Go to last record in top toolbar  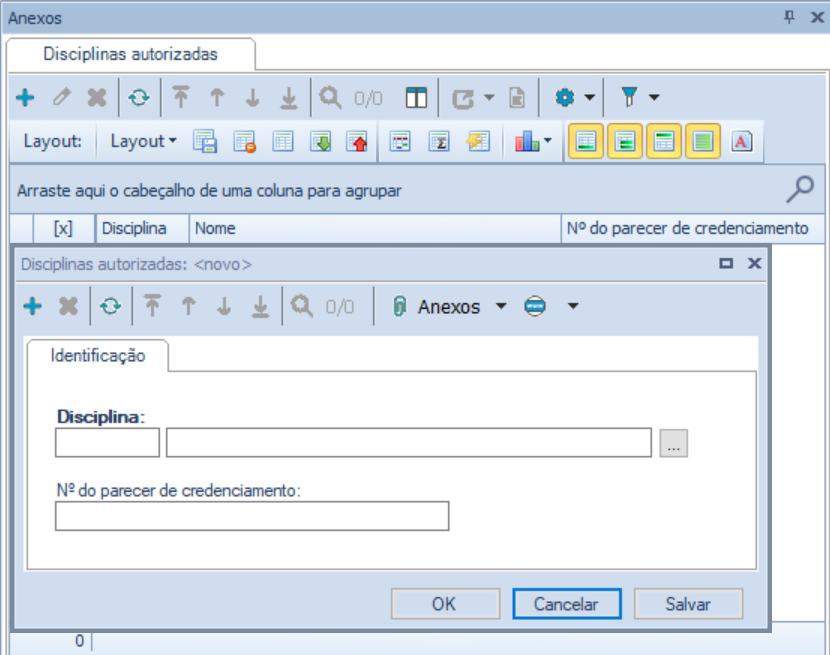click(288, 98)
